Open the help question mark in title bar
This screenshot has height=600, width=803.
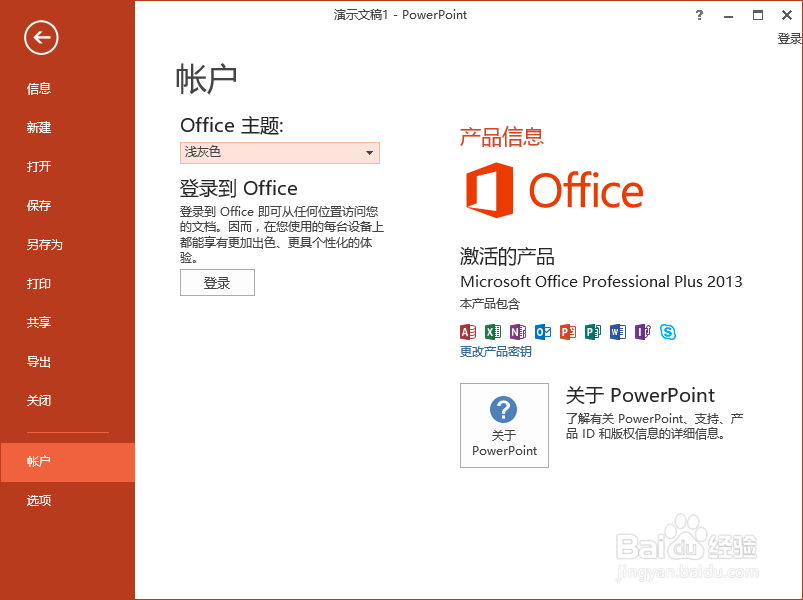(x=700, y=15)
